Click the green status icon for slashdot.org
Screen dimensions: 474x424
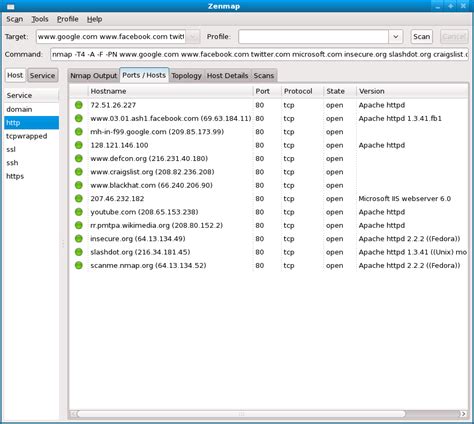click(x=79, y=252)
